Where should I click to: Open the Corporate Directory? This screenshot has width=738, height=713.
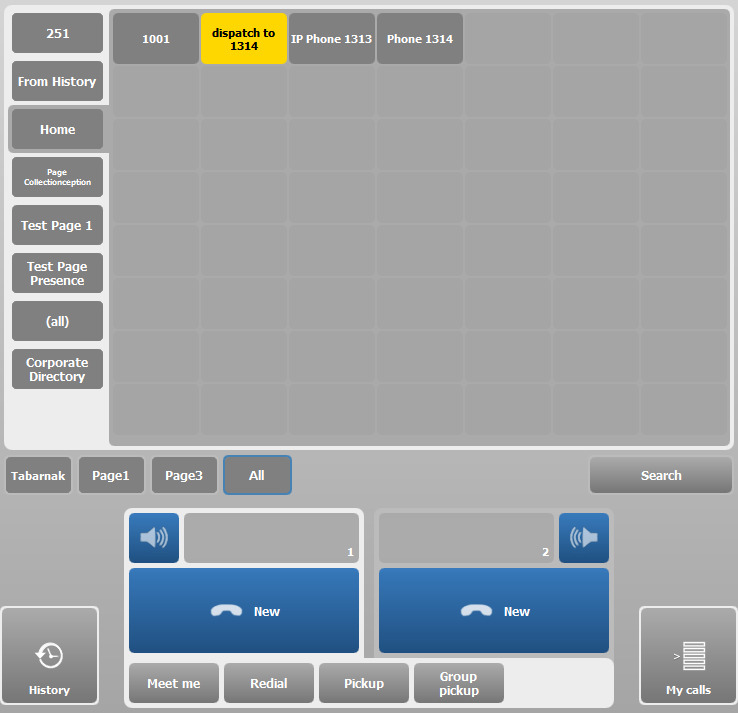tap(57, 369)
